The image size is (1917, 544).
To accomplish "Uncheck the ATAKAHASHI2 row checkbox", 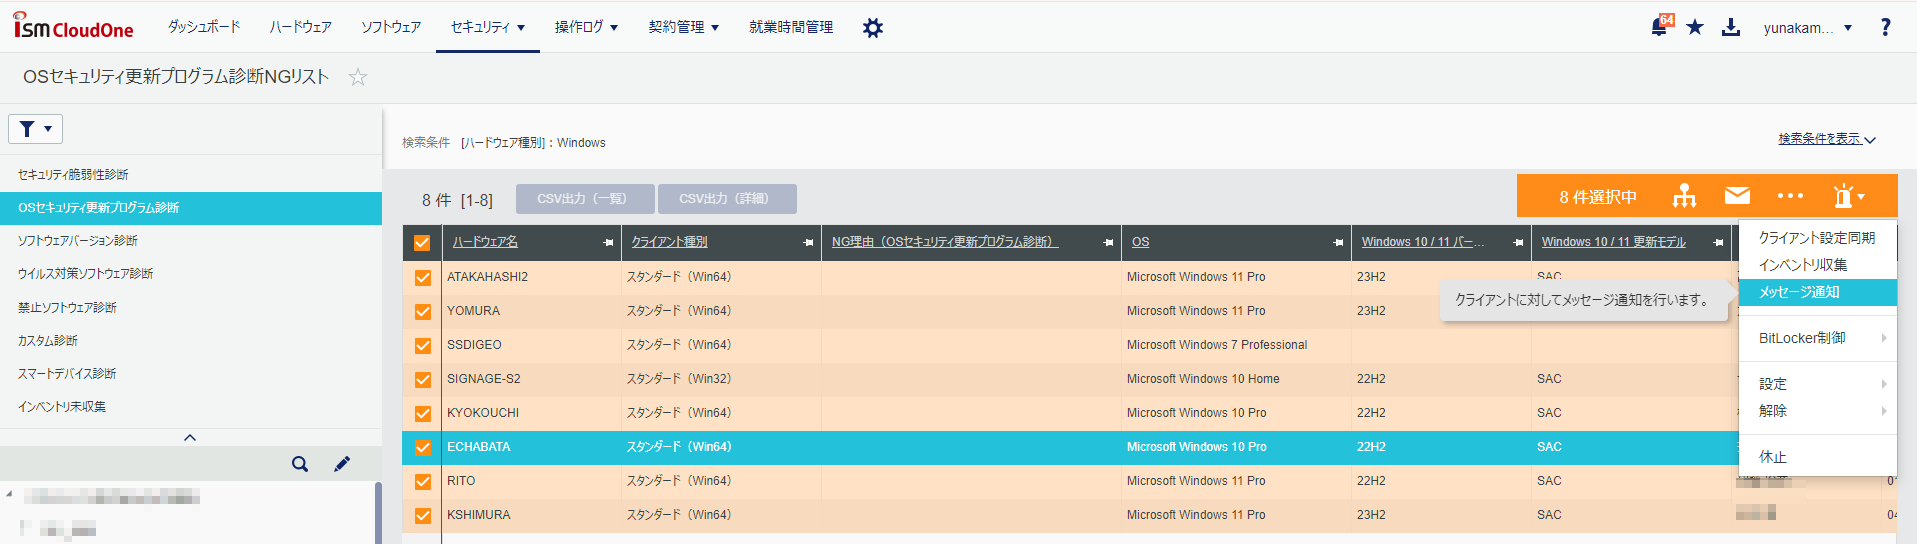I will point(423,278).
